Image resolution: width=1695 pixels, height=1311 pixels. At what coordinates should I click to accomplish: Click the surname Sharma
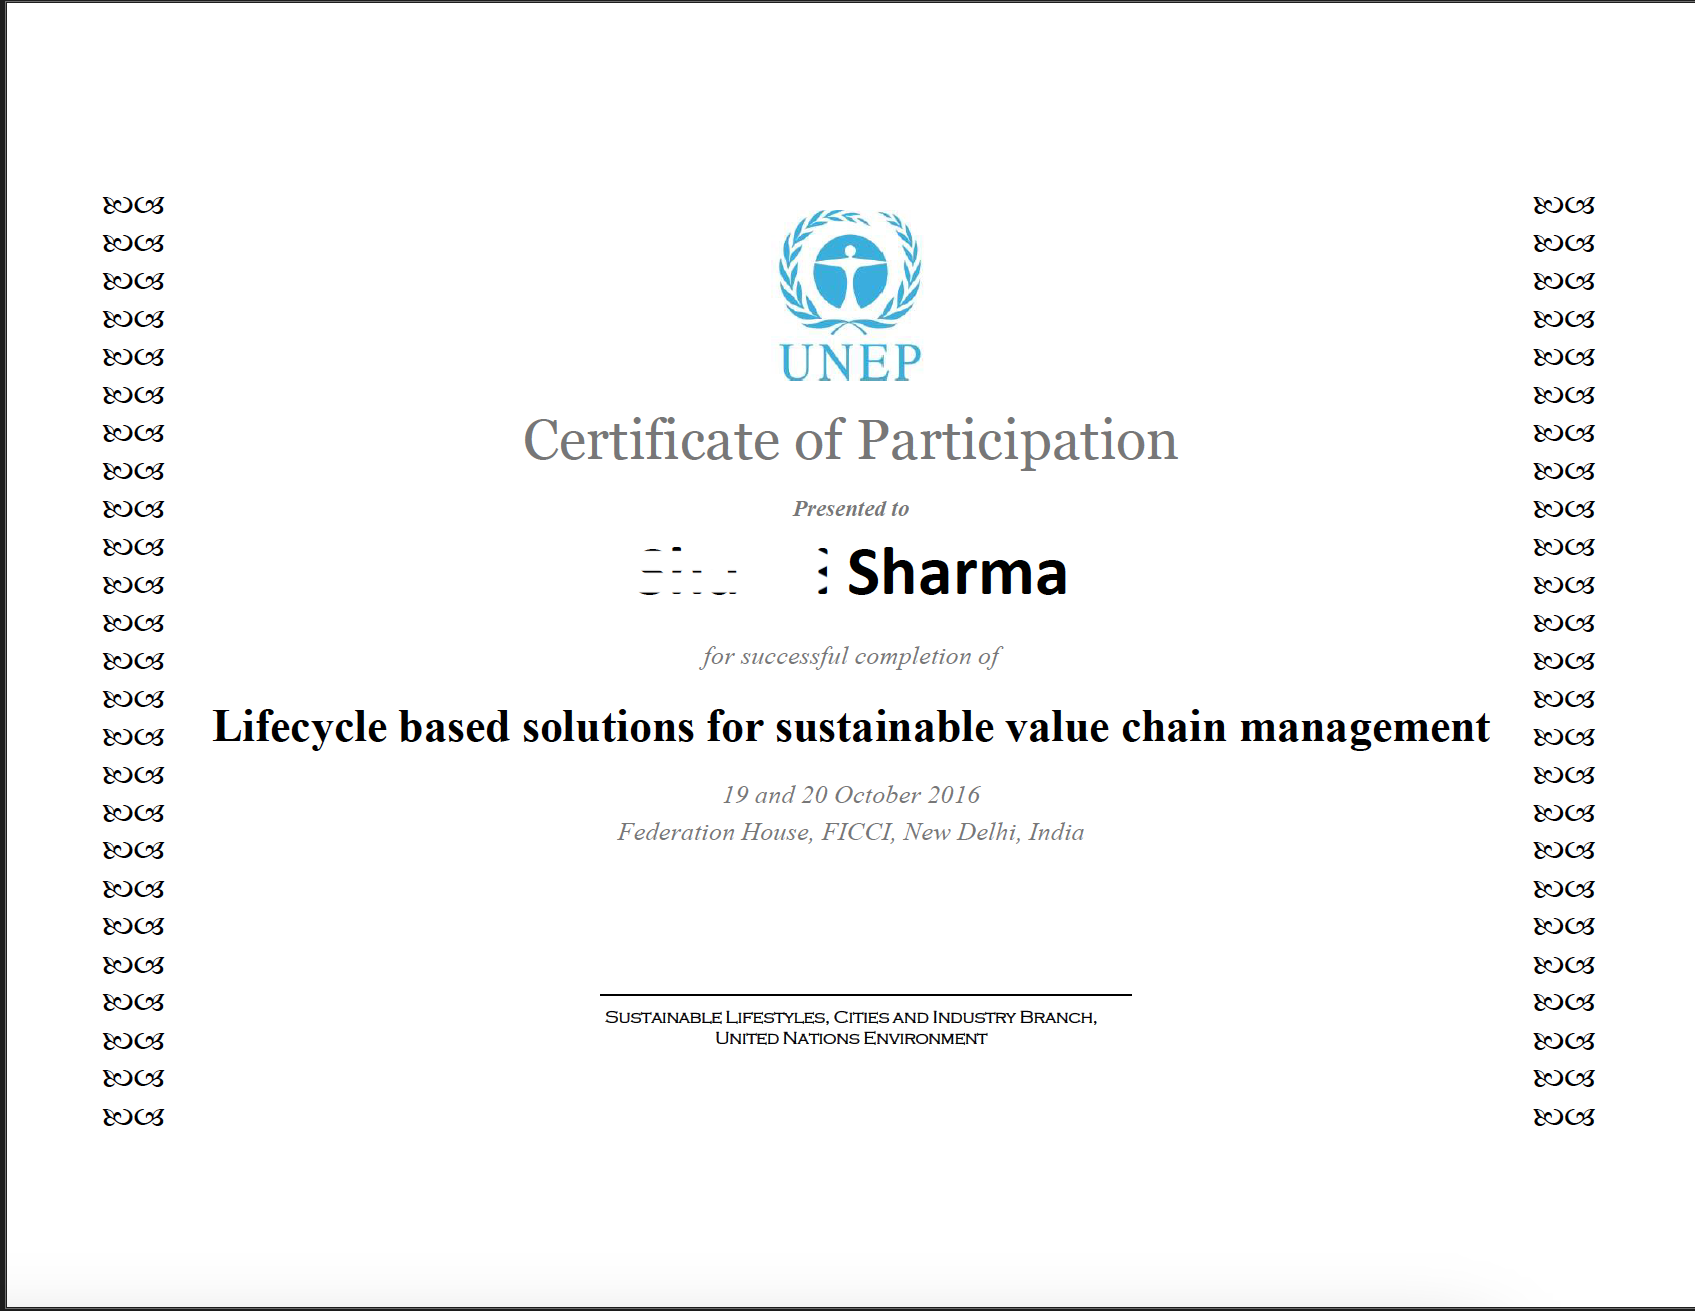point(956,573)
